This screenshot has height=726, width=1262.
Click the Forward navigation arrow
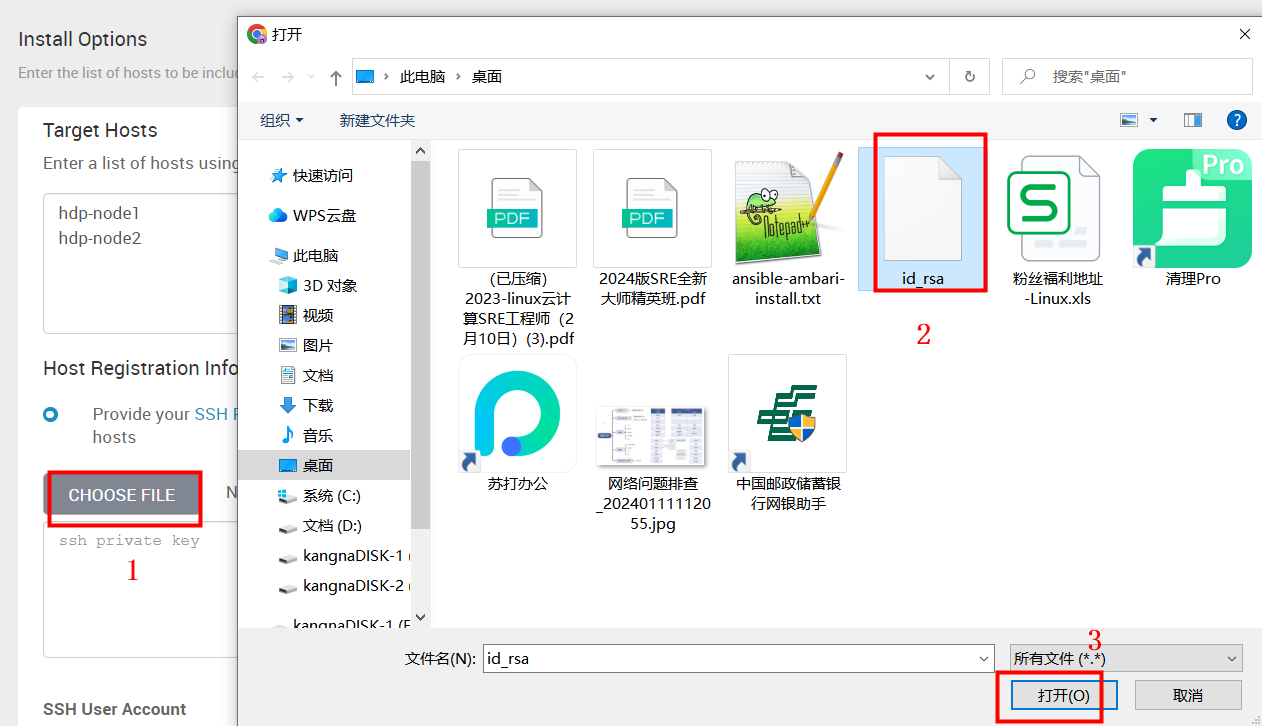288,77
